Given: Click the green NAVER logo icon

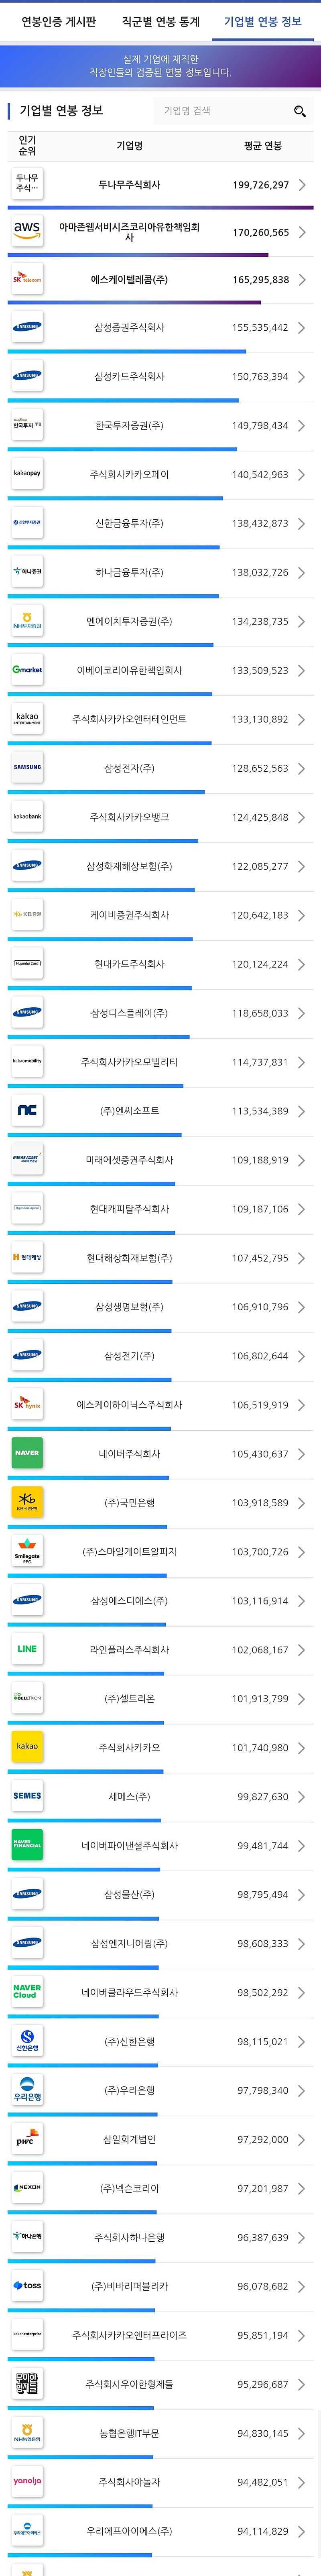Looking at the screenshot, I should coord(27,1453).
